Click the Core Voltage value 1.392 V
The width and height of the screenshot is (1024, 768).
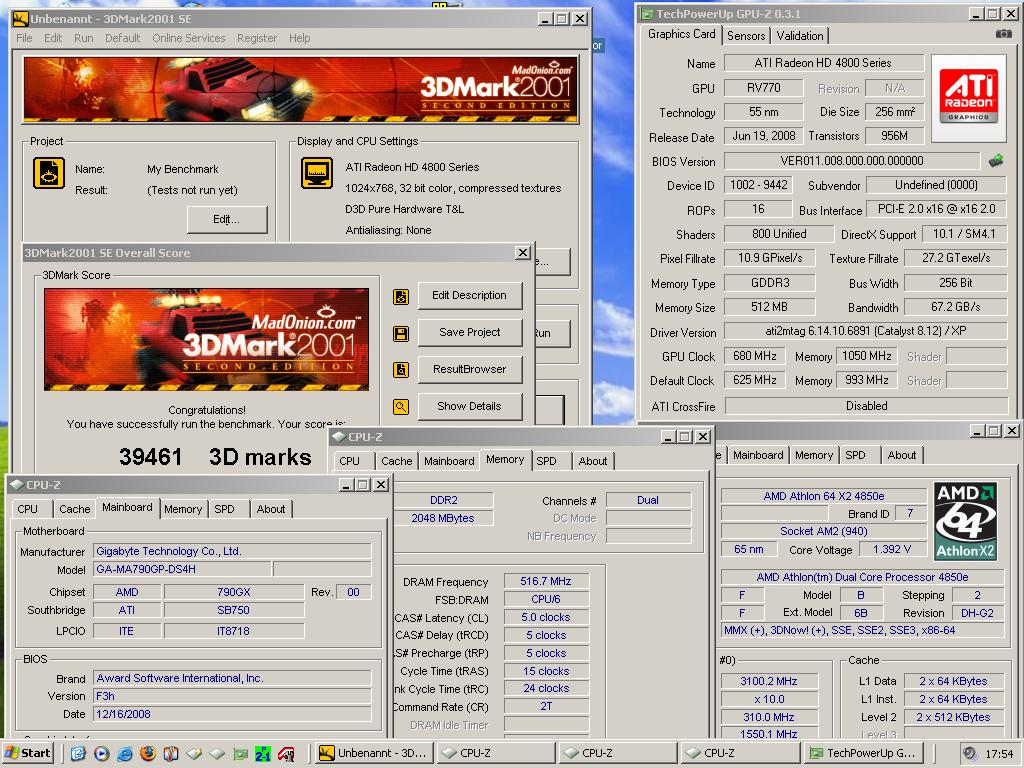[891, 549]
